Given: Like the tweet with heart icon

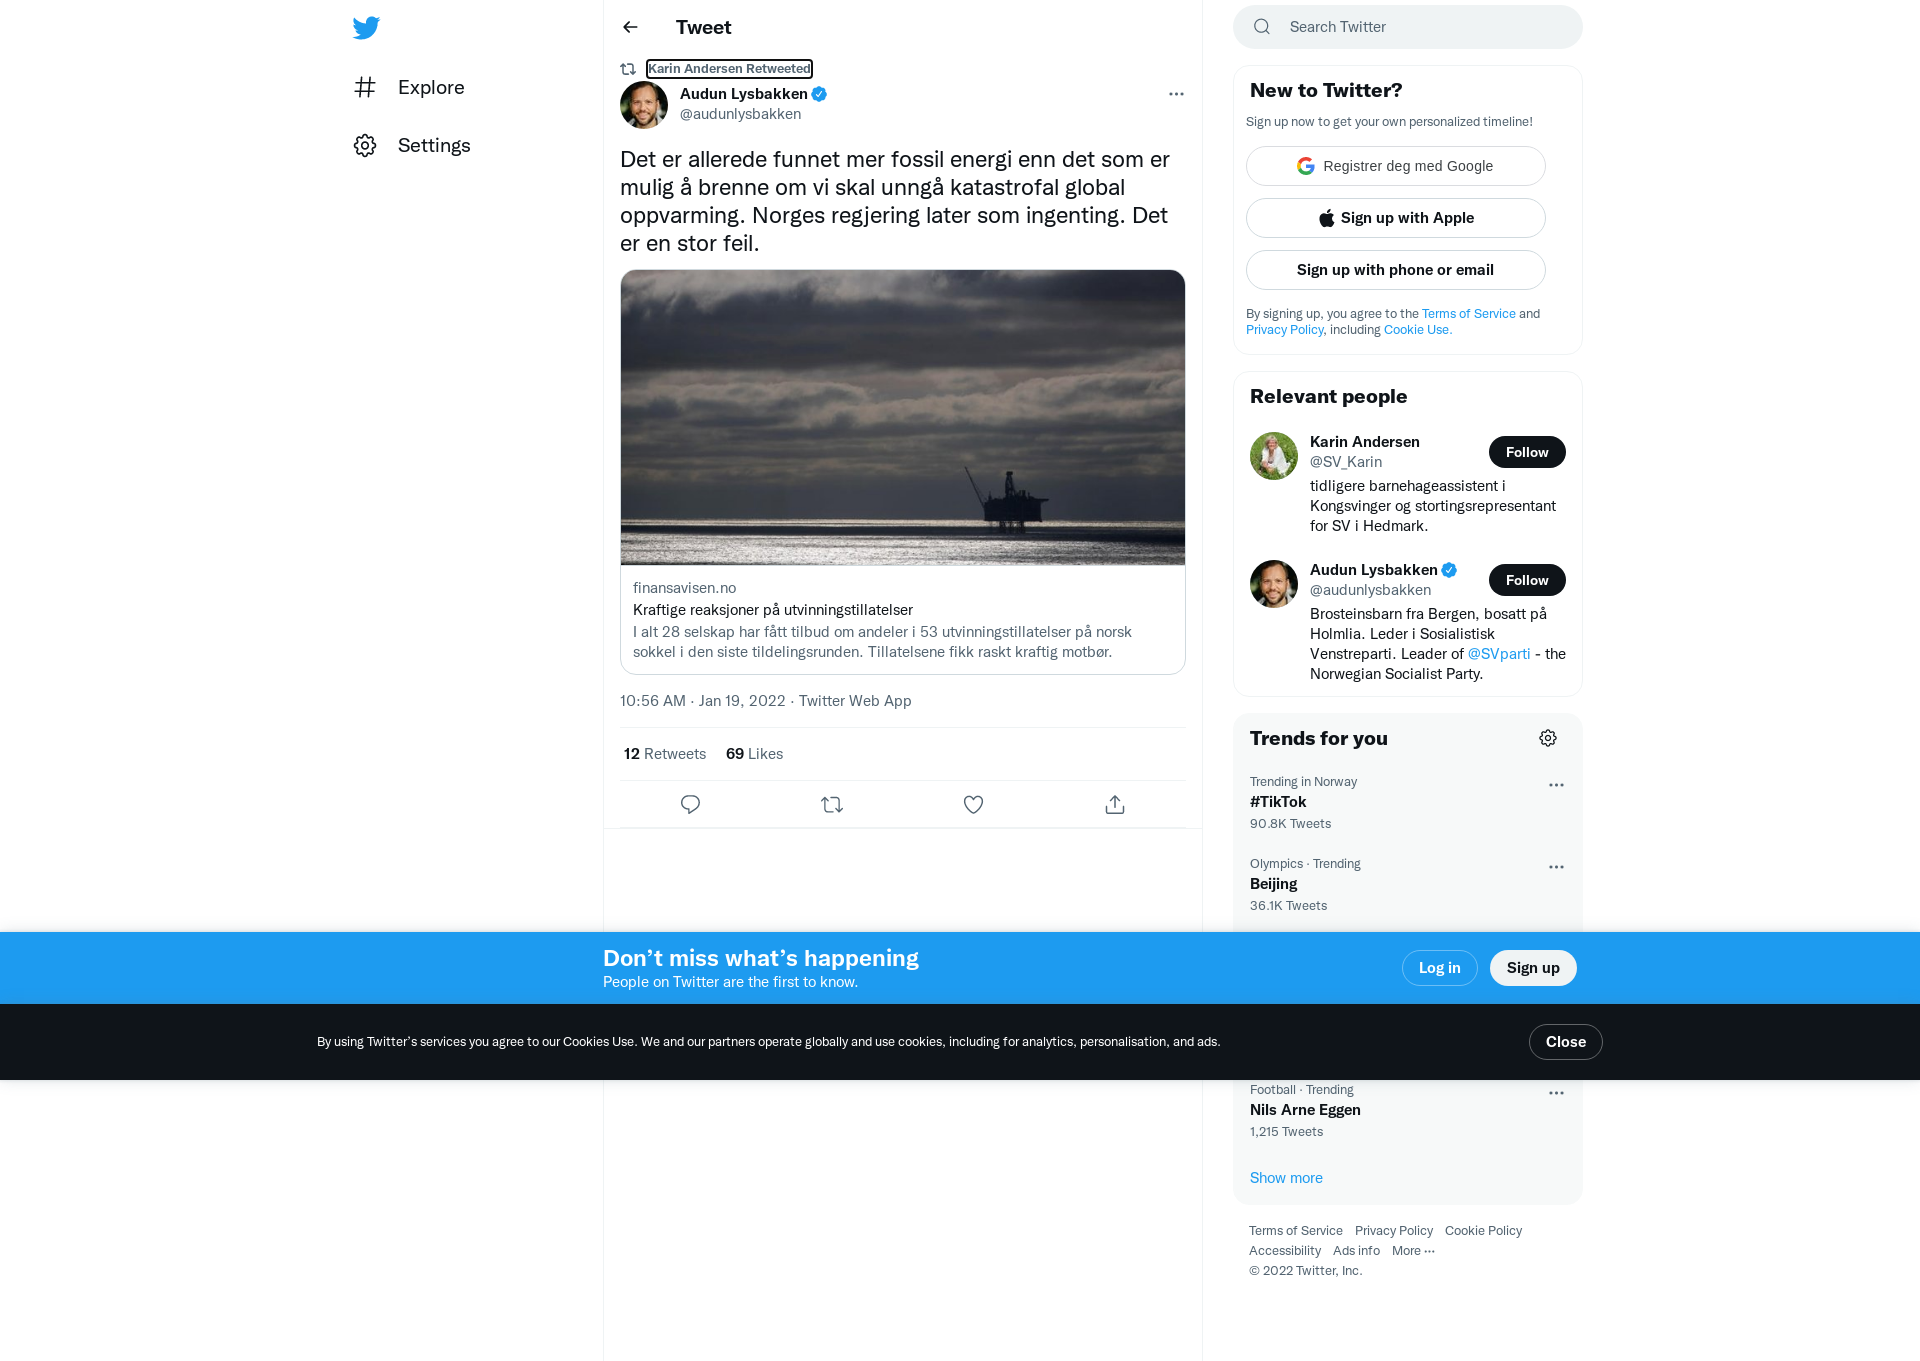Looking at the screenshot, I should coord(973,804).
